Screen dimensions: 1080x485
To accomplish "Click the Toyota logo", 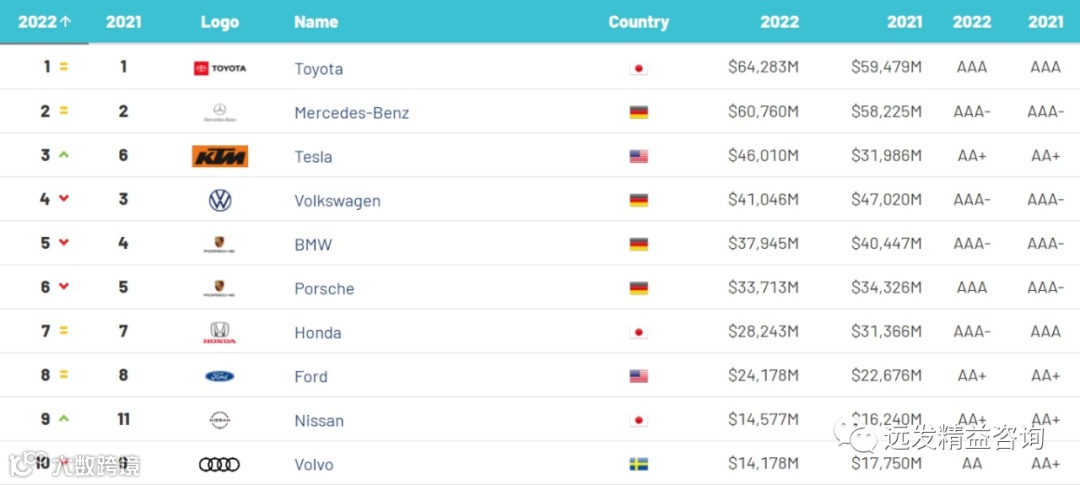I will [219, 68].
